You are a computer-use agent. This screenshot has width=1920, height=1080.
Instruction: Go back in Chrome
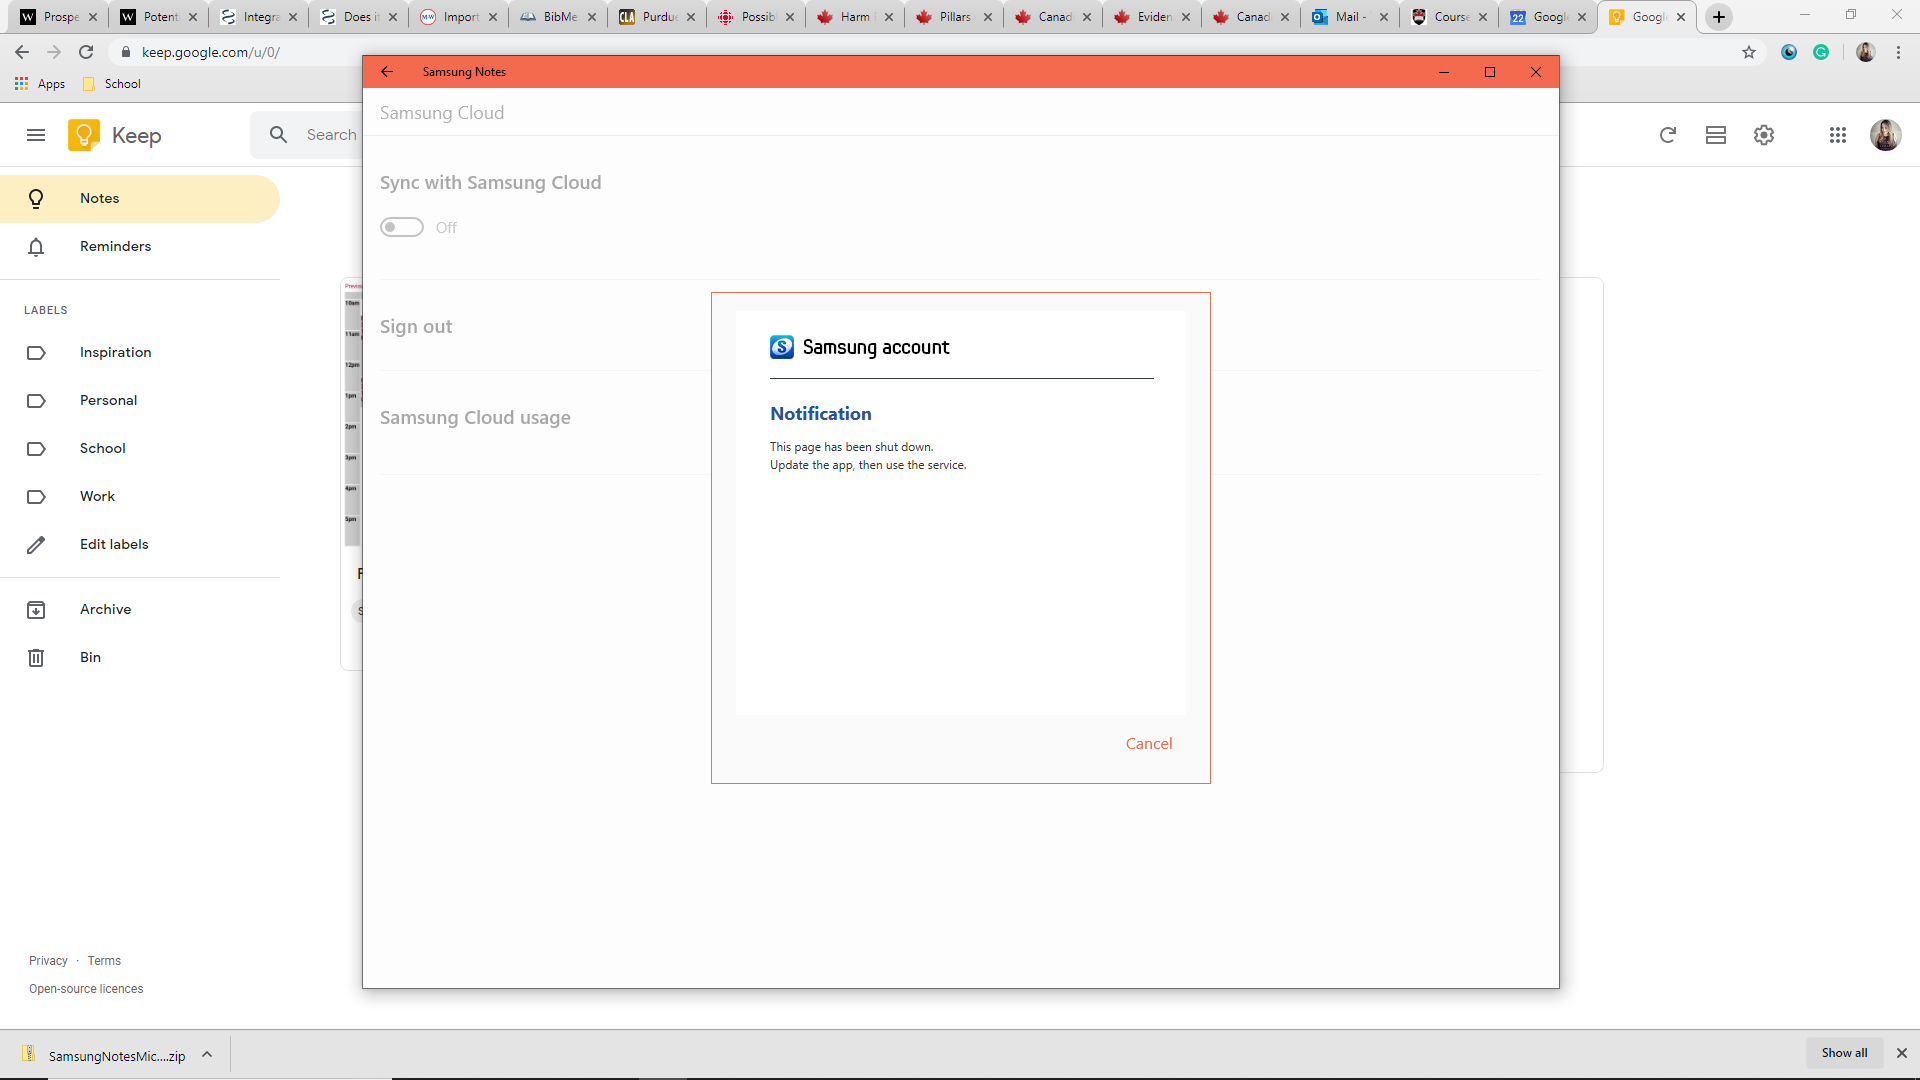(22, 52)
